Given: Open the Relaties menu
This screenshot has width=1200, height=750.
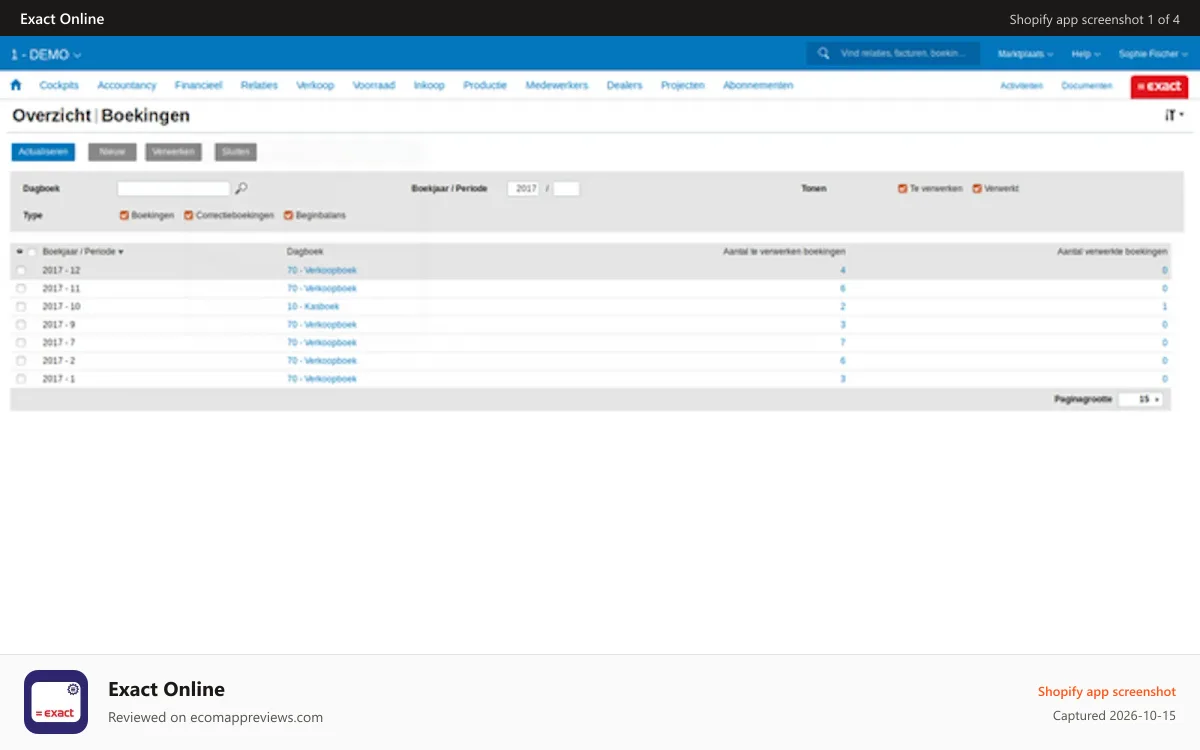Looking at the screenshot, I should (259, 86).
